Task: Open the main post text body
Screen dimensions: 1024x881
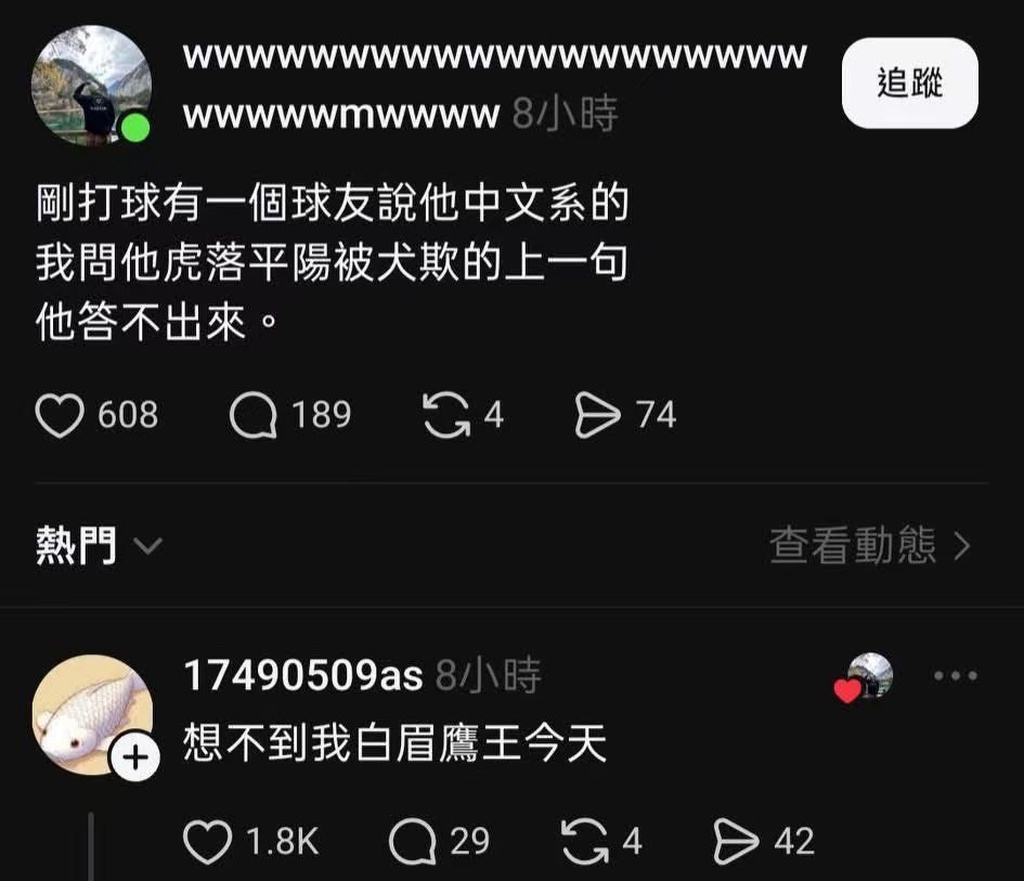Action: [332, 263]
